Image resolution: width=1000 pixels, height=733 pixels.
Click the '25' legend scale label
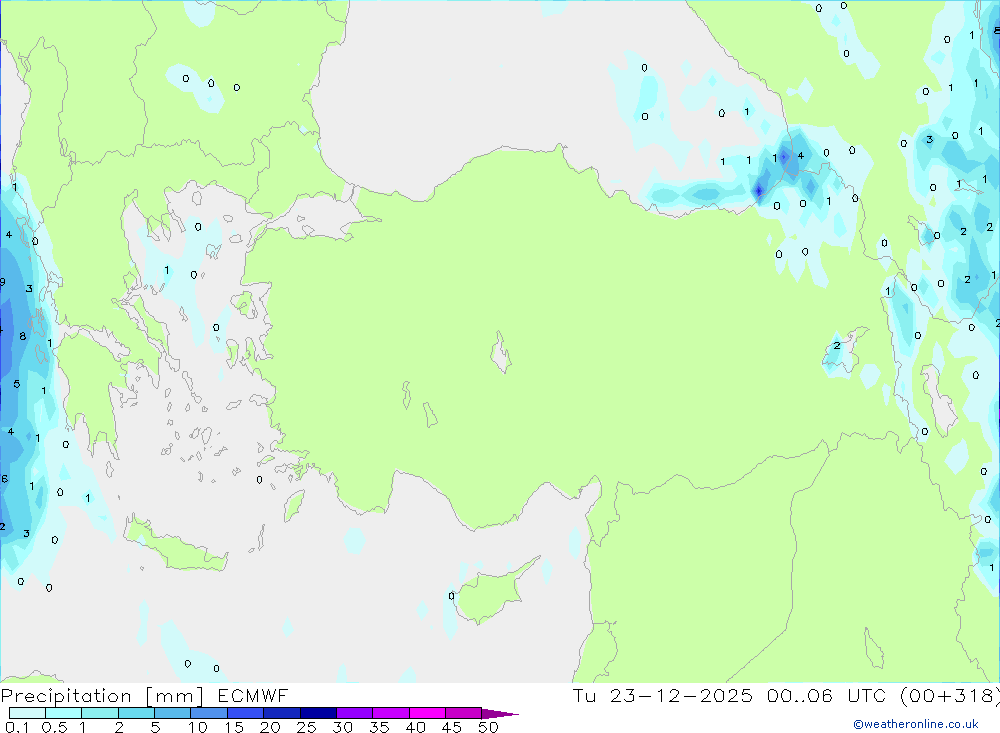coord(307,727)
